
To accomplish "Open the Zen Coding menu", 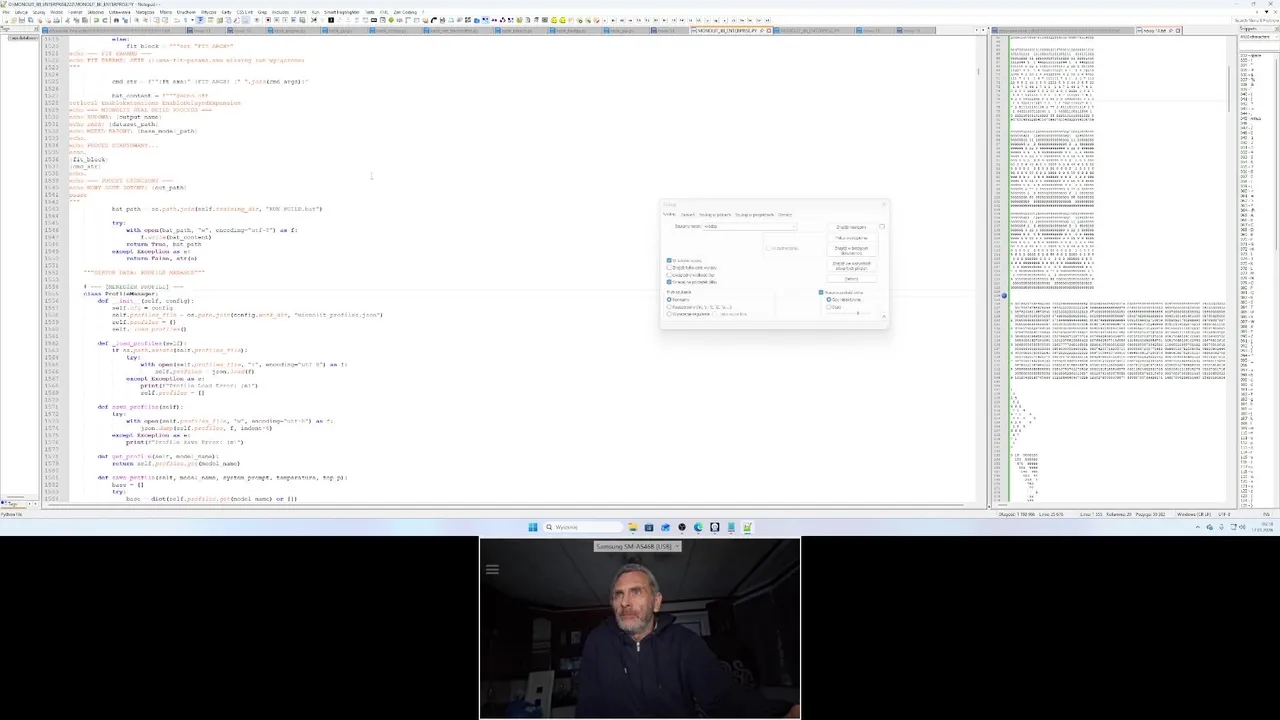I will [x=405, y=11].
